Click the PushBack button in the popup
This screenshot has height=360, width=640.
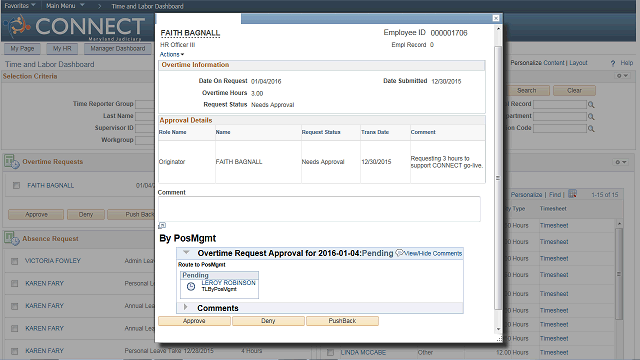[x=342, y=321]
